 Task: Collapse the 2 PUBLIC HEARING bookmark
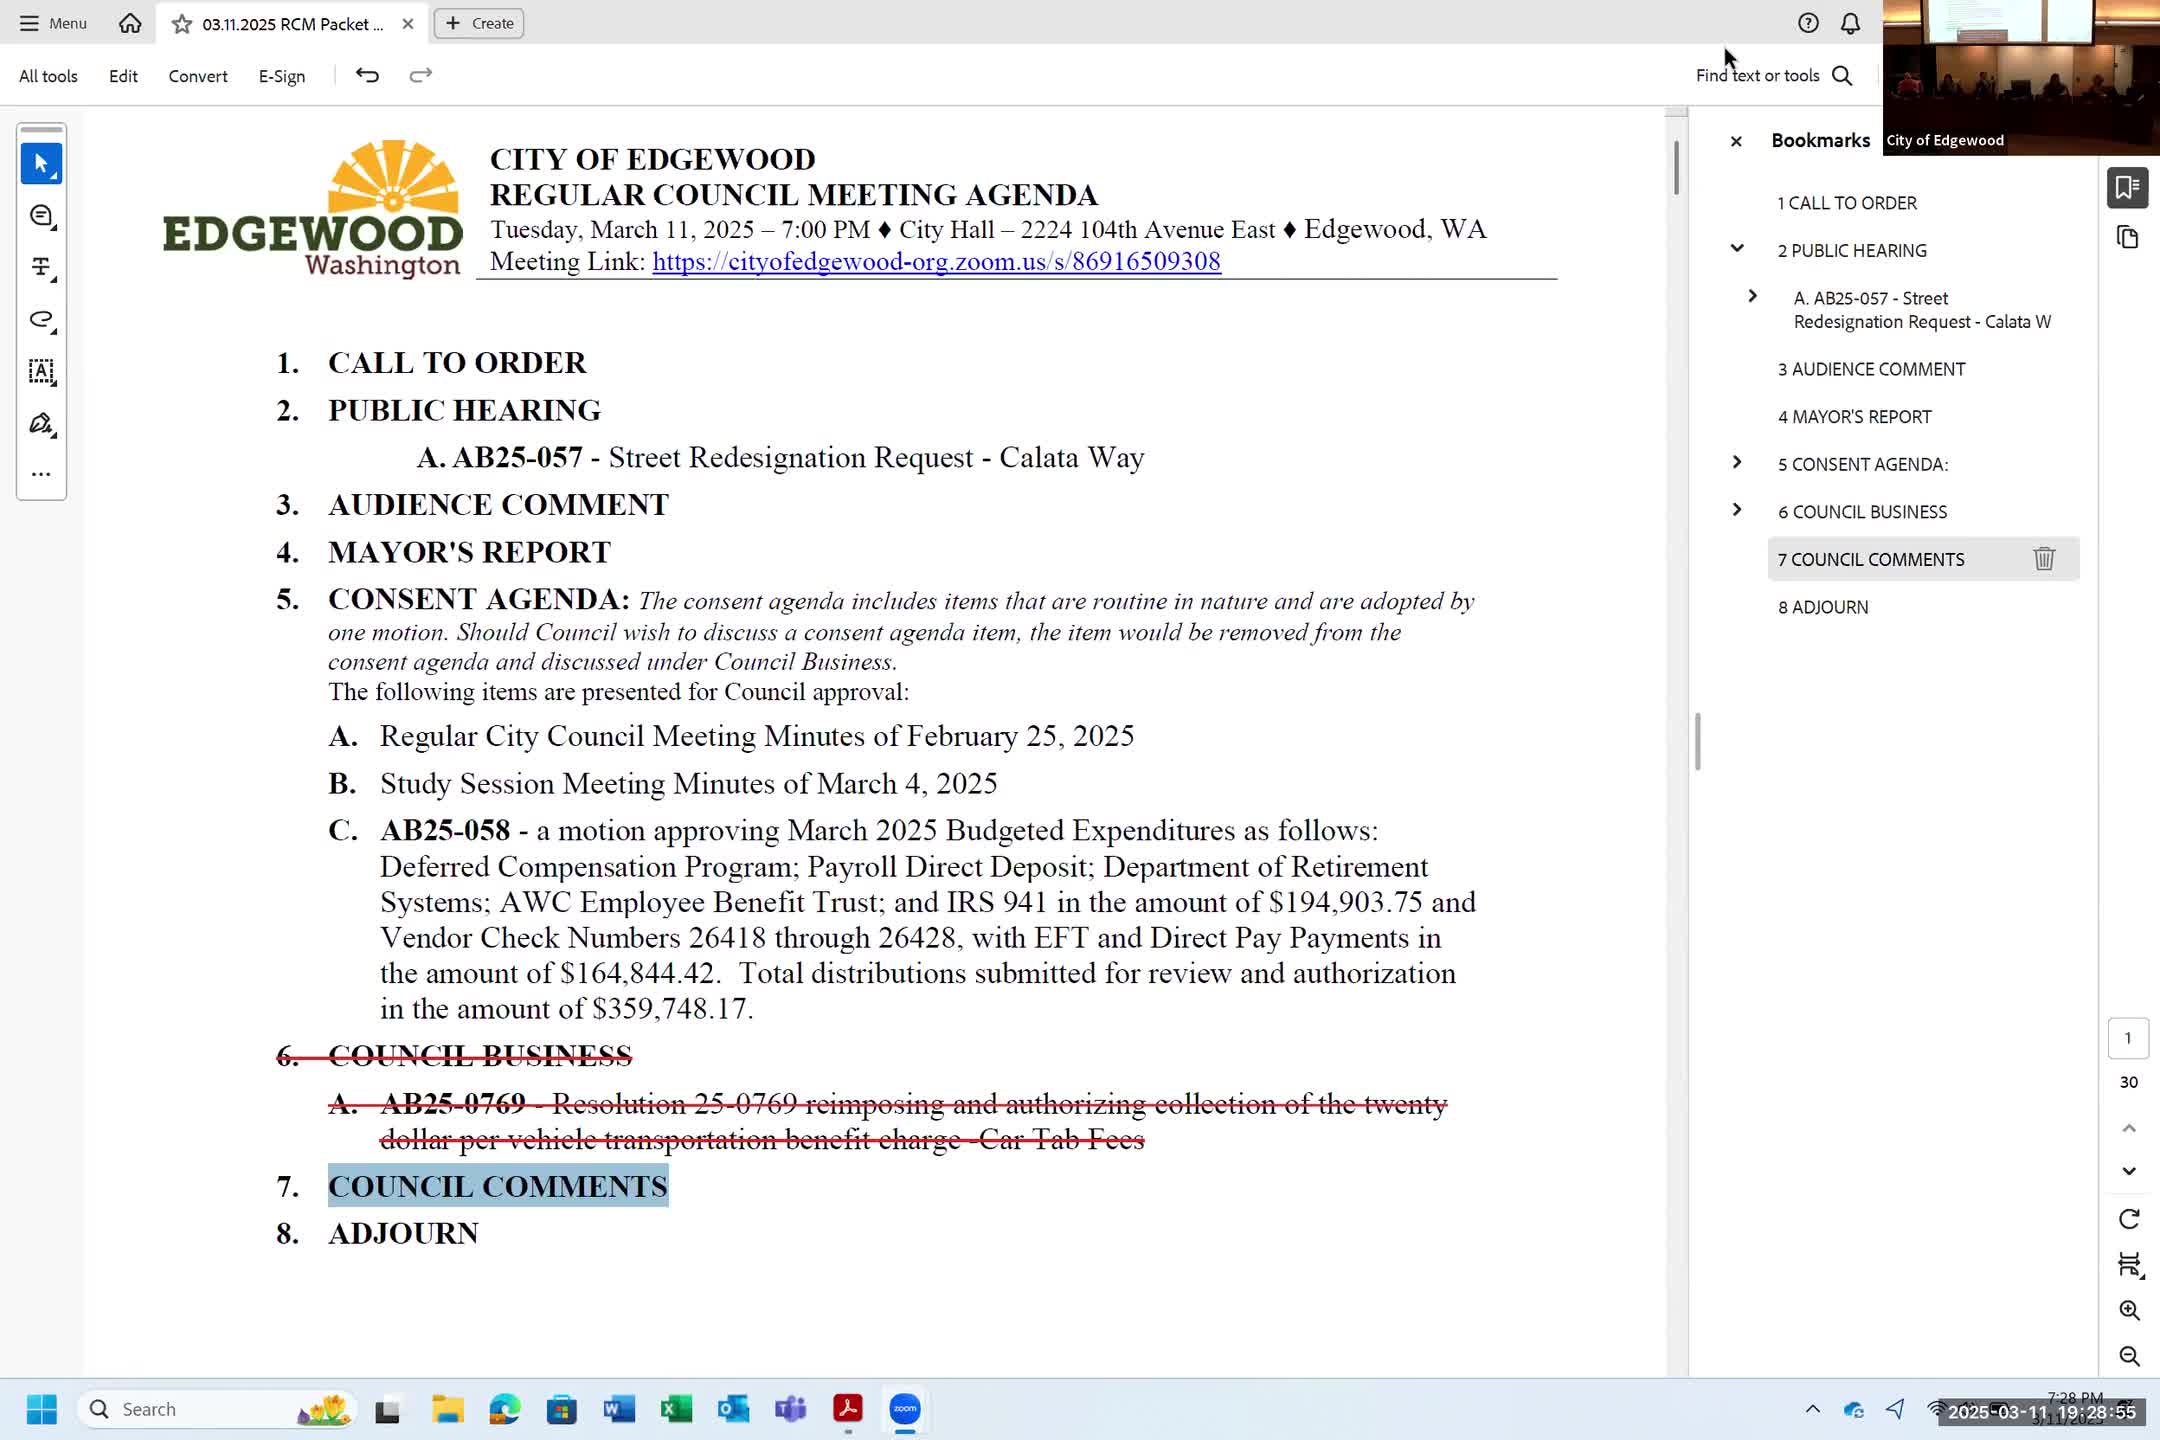1737,249
